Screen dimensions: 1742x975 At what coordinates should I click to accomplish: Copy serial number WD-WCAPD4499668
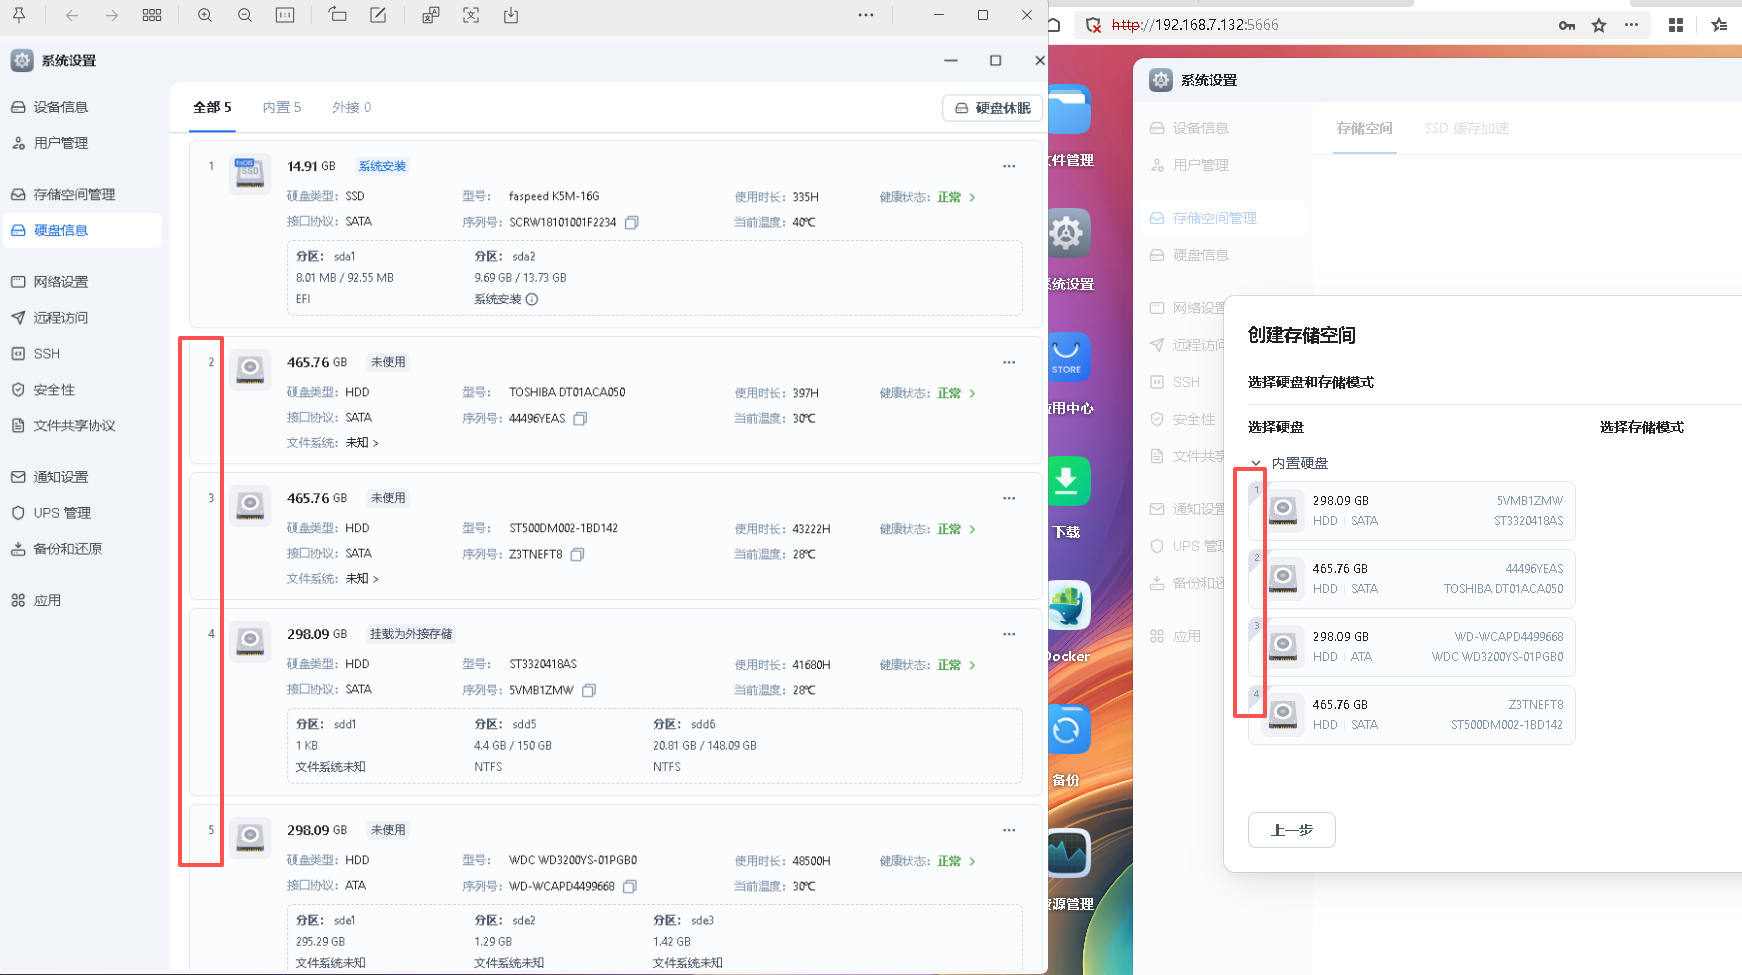click(630, 886)
